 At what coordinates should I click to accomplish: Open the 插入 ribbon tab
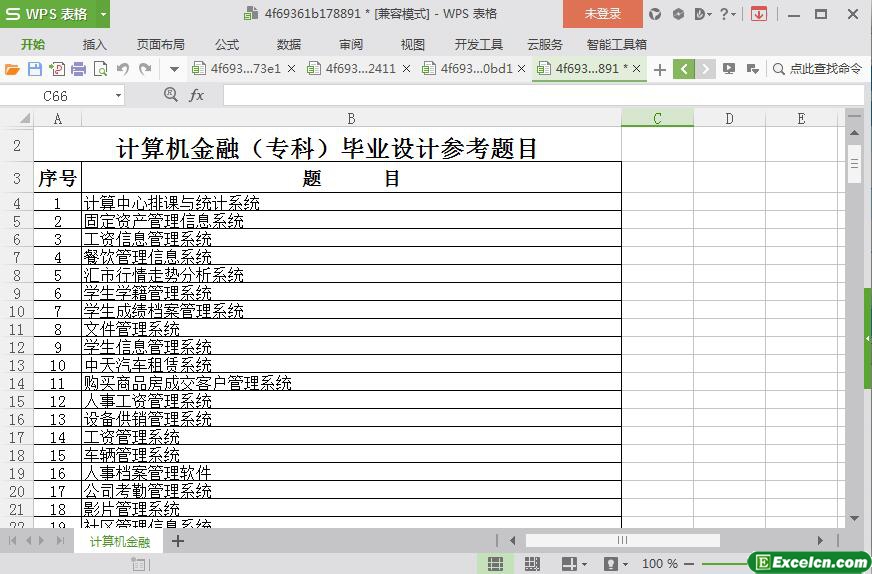95,44
